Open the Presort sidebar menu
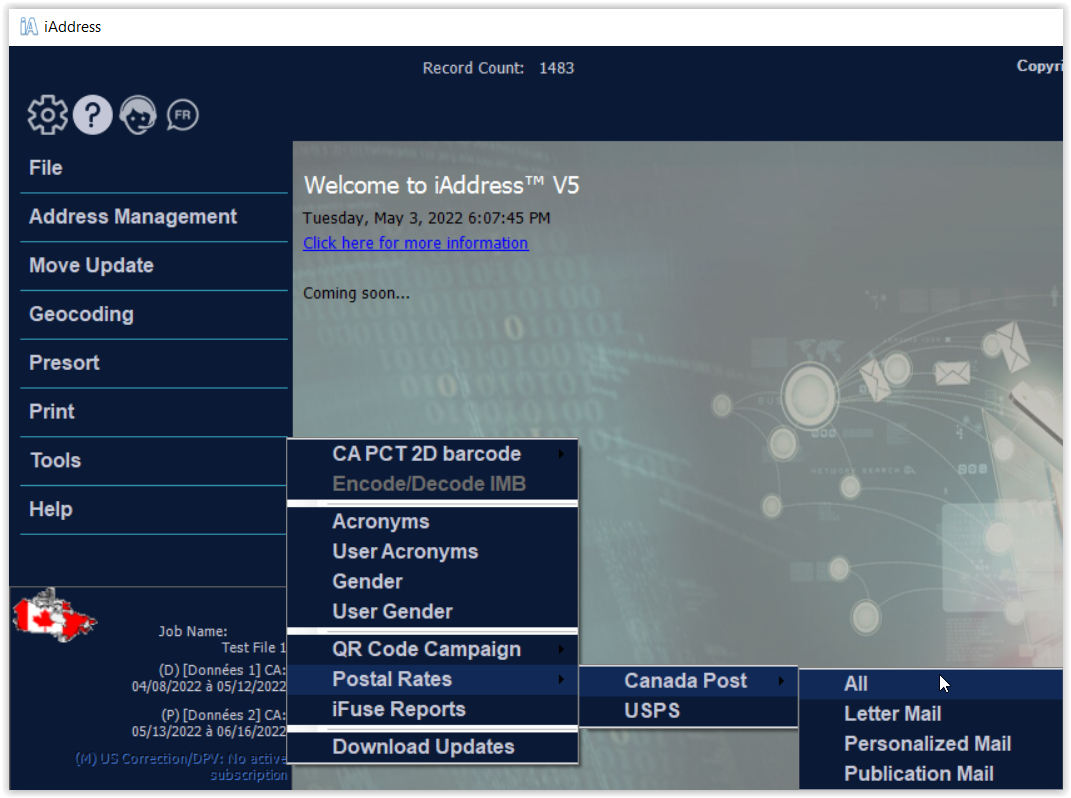The image size is (1071, 798). 64,363
